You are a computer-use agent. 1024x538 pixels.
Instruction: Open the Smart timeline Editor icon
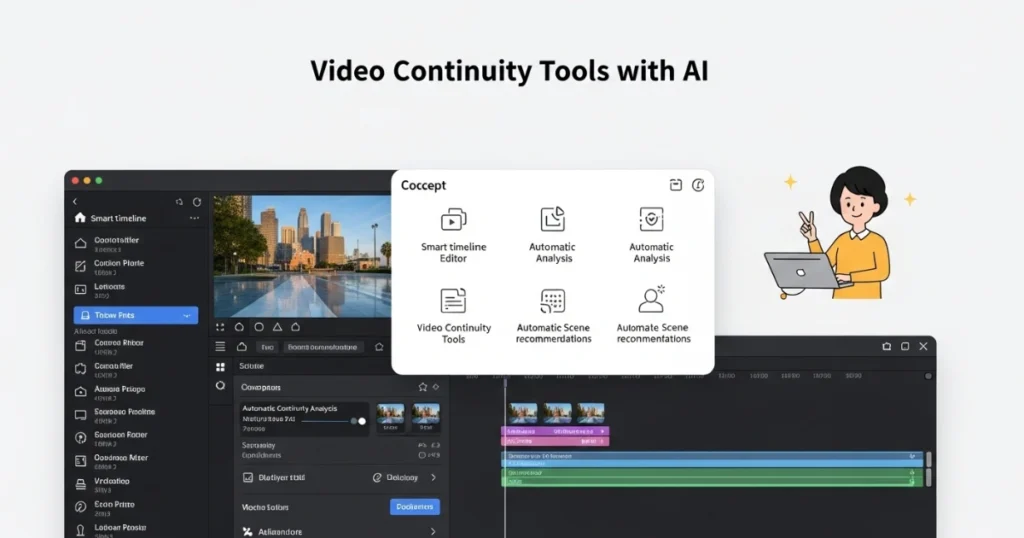point(453,220)
